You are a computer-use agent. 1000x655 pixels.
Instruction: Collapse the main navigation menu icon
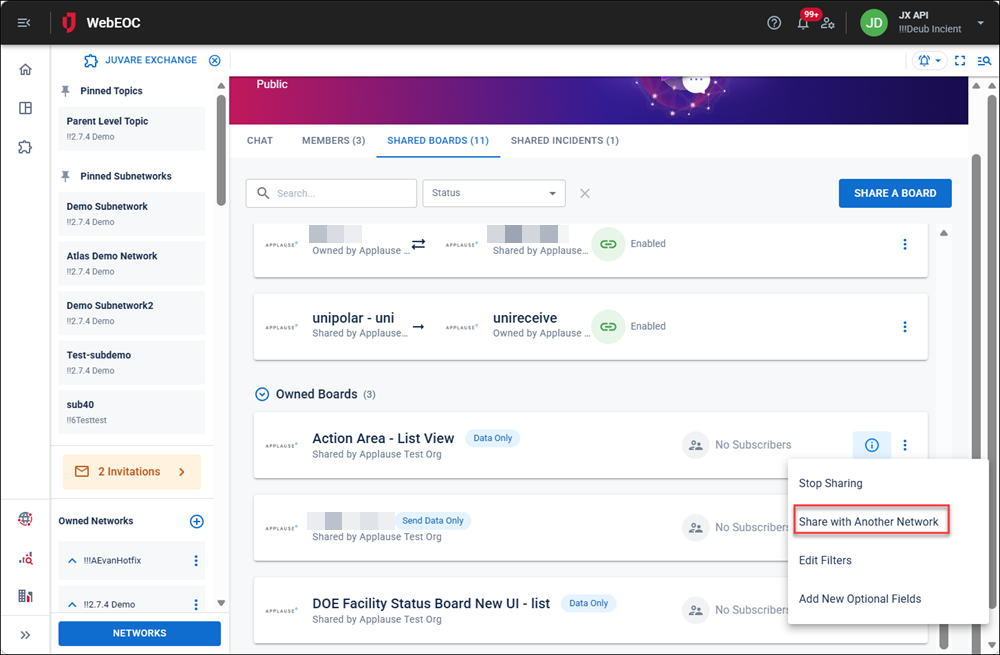point(24,23)
